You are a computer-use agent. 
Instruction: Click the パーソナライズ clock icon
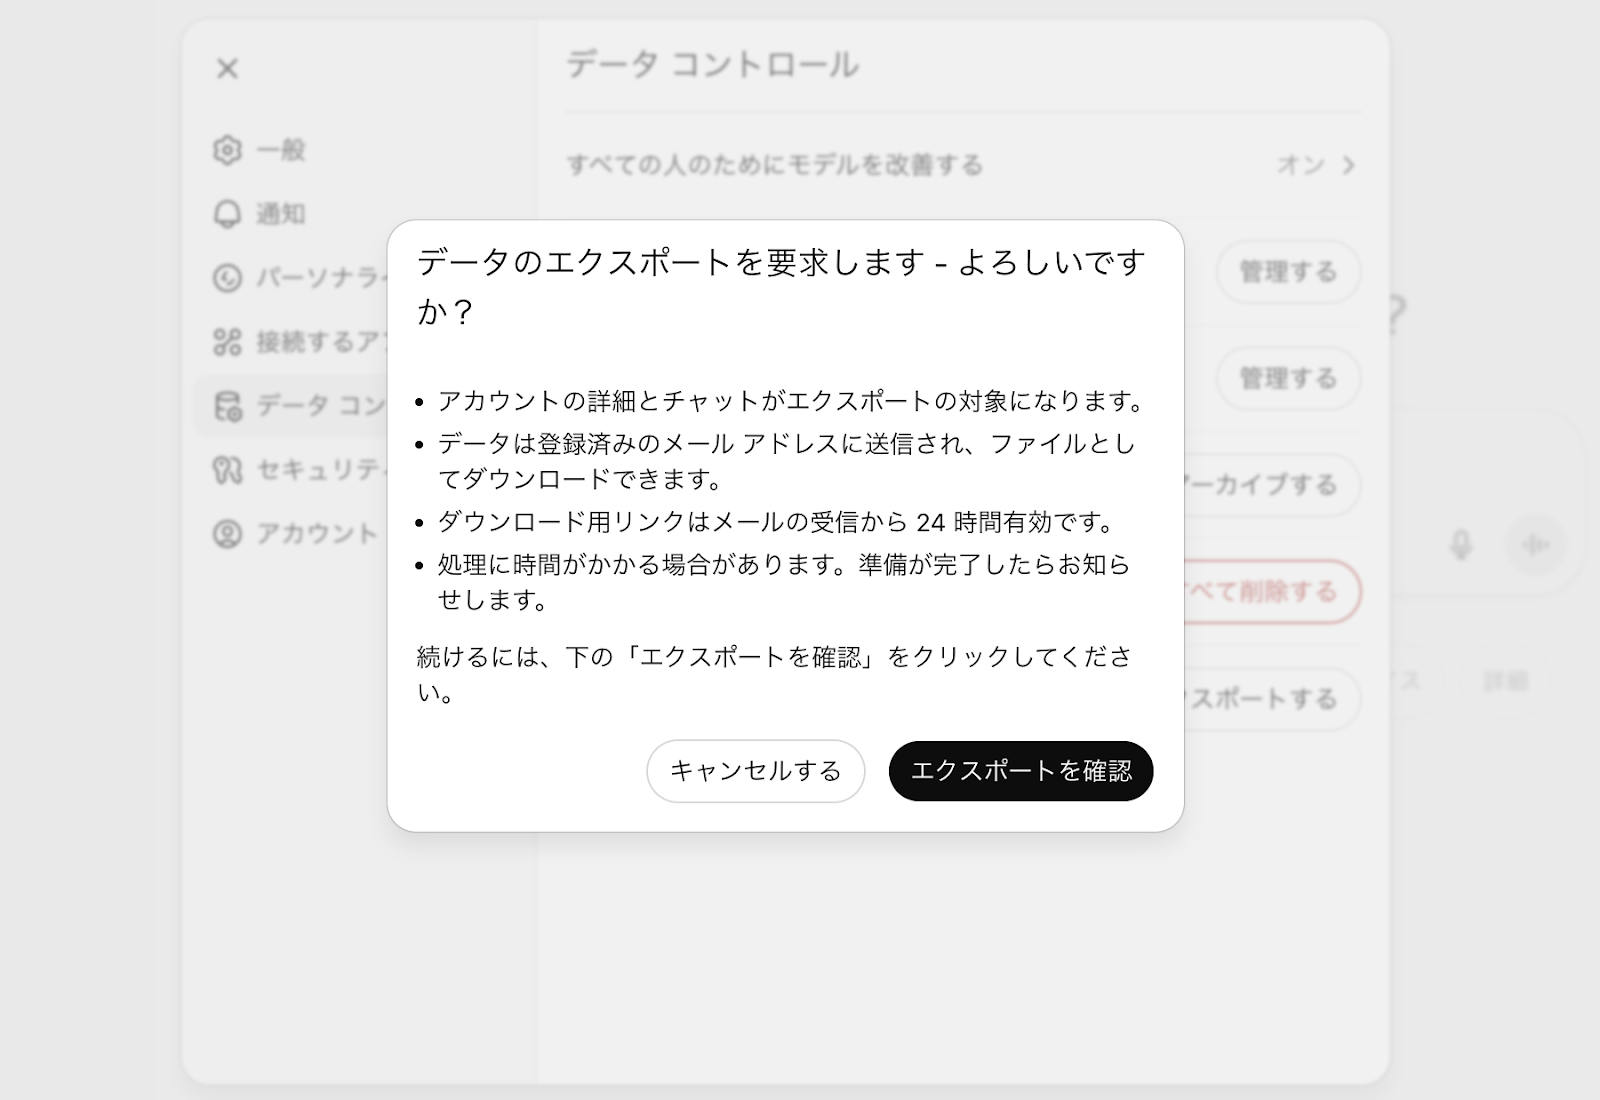228,276
